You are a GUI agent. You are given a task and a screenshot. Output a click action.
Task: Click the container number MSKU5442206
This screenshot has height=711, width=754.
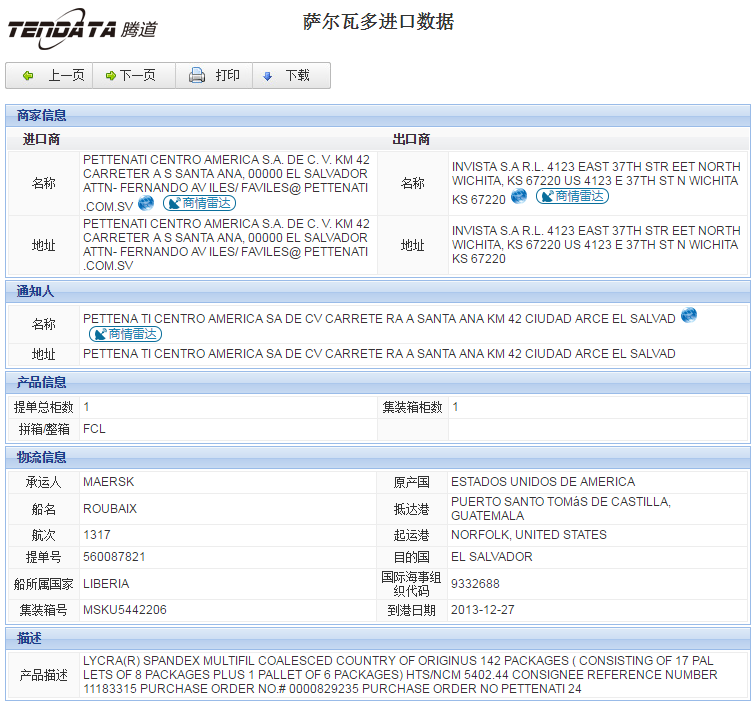click(124, 610)
